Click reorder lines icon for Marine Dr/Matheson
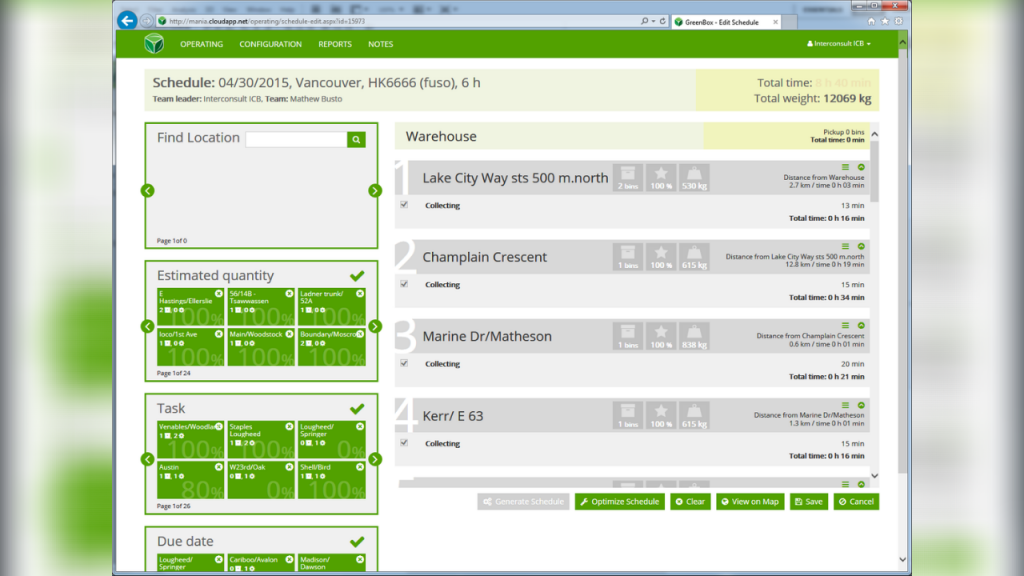The image size is (1024, 576). click(x=845, y=325)
